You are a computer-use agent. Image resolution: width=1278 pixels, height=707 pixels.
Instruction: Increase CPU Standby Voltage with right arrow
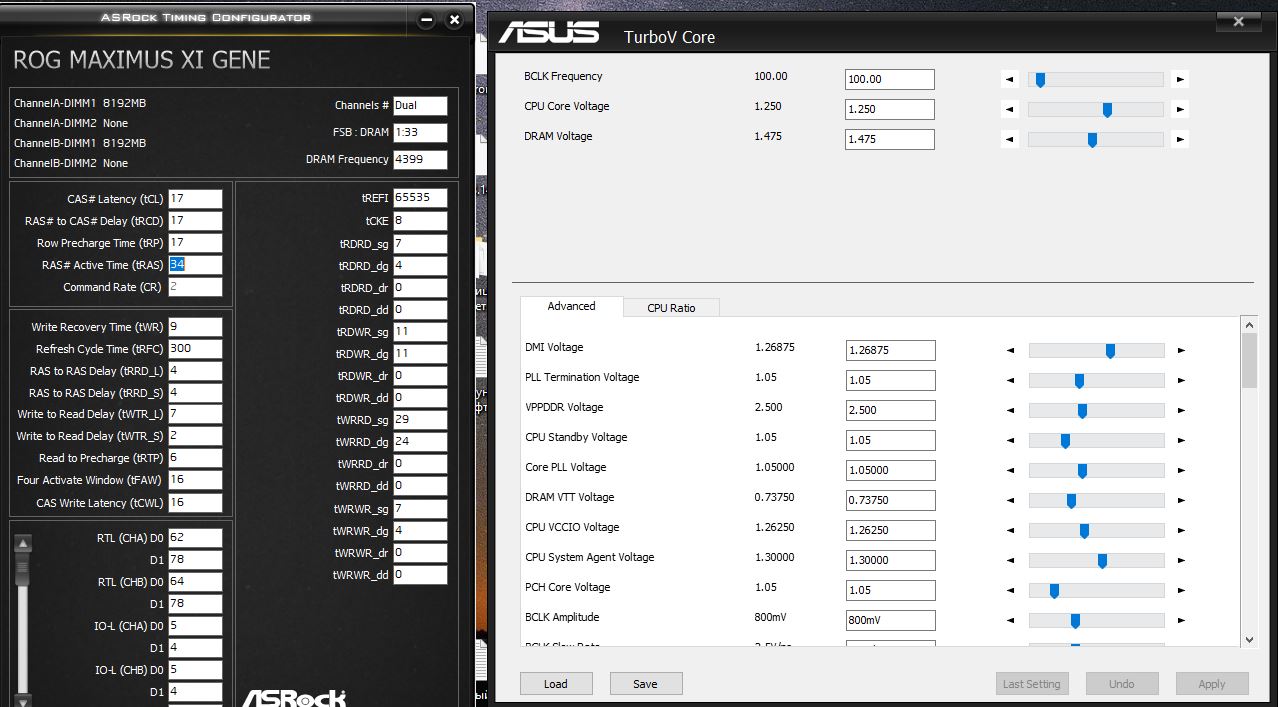point(1181,441)
